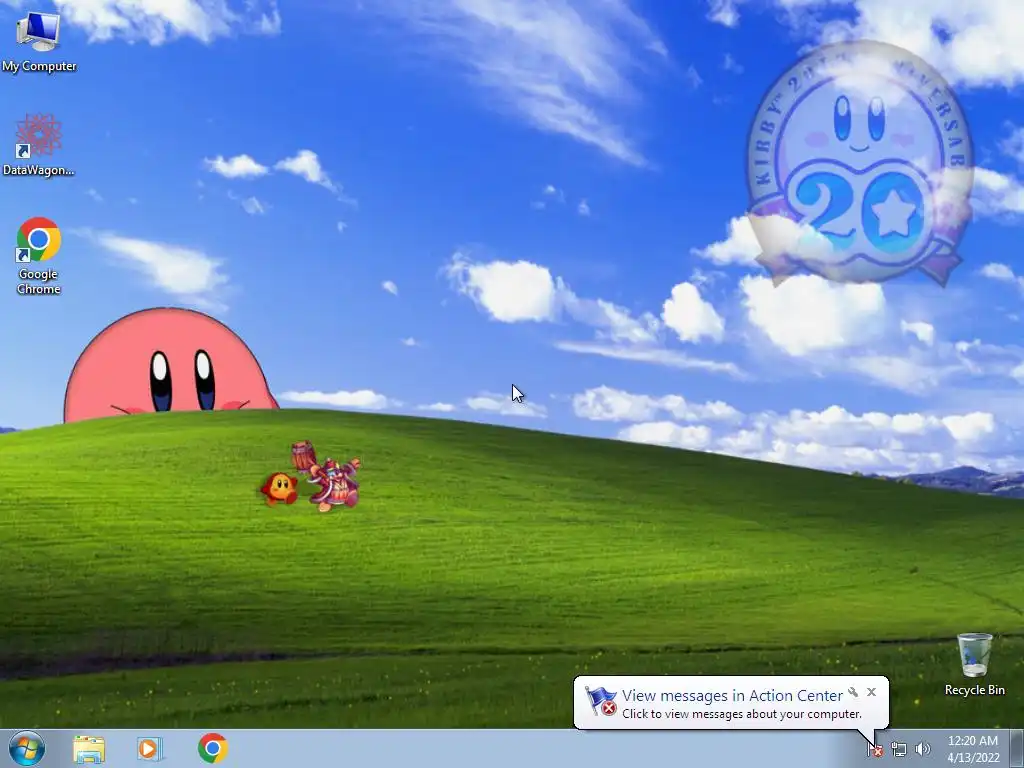Open Windows Explorer from the taskbar
This screenshot has width=1024, height=768.
pos(89,749)
